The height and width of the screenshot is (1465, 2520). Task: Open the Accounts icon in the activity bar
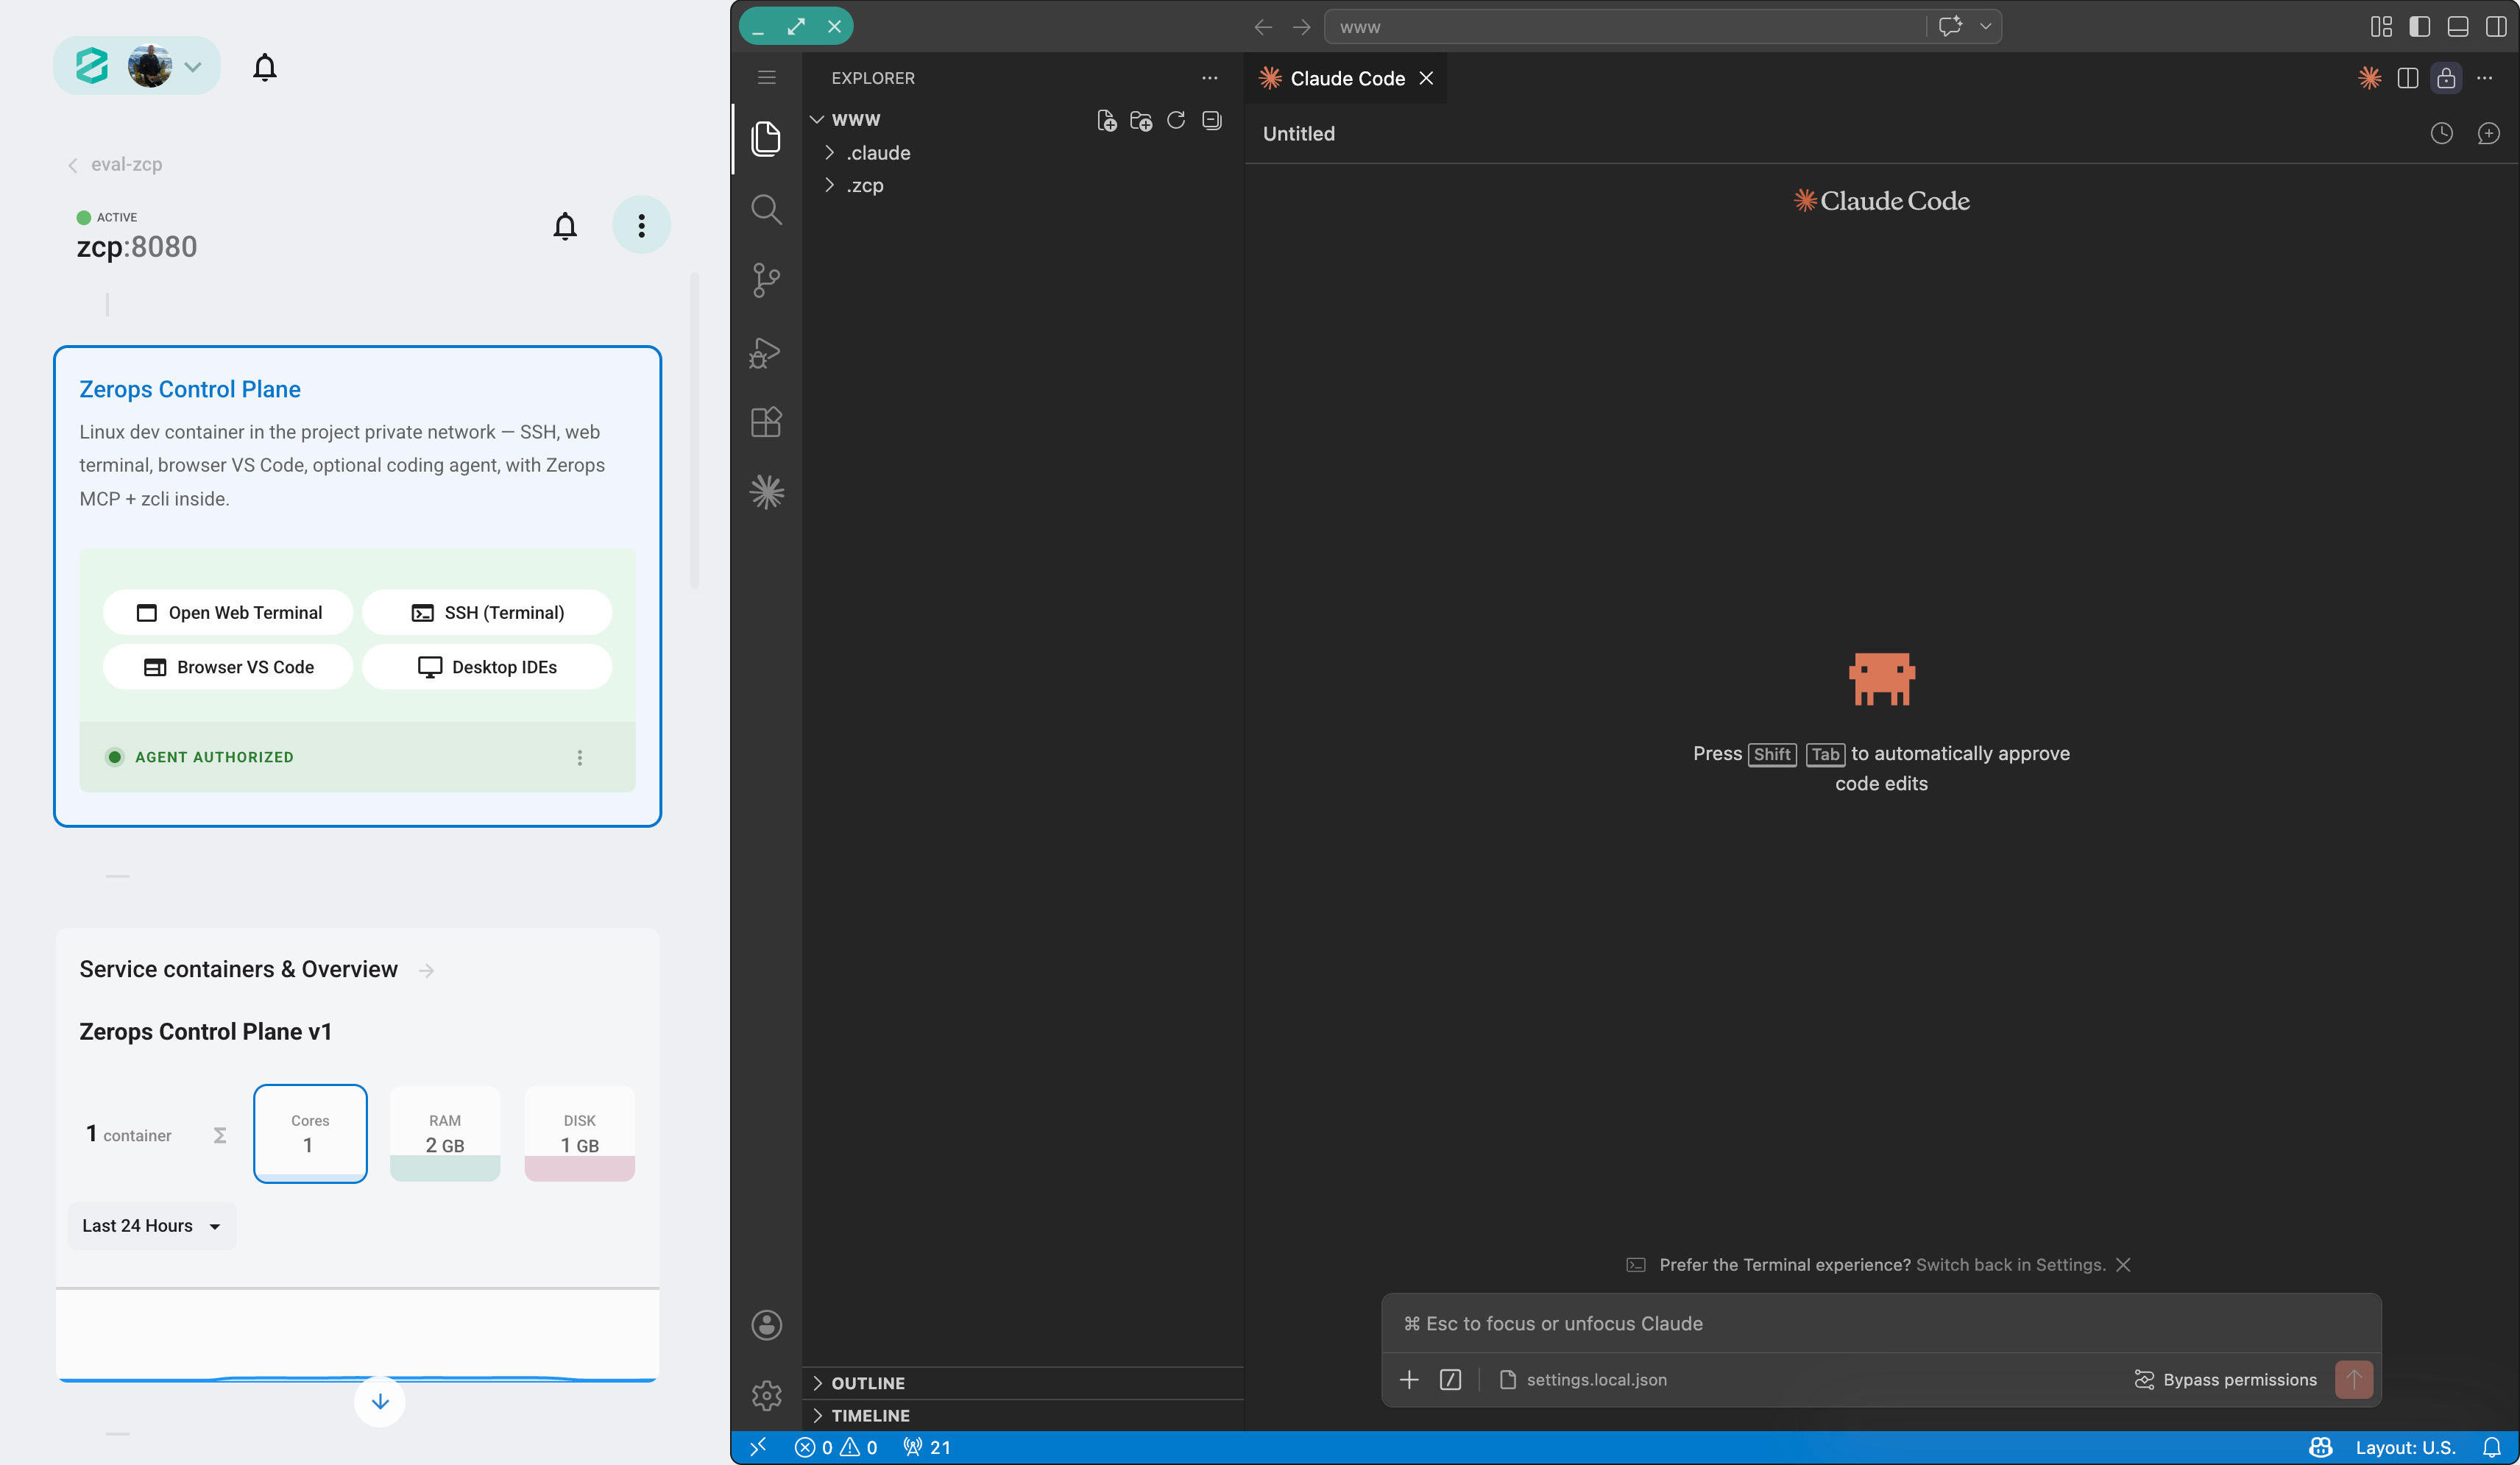766,1325
